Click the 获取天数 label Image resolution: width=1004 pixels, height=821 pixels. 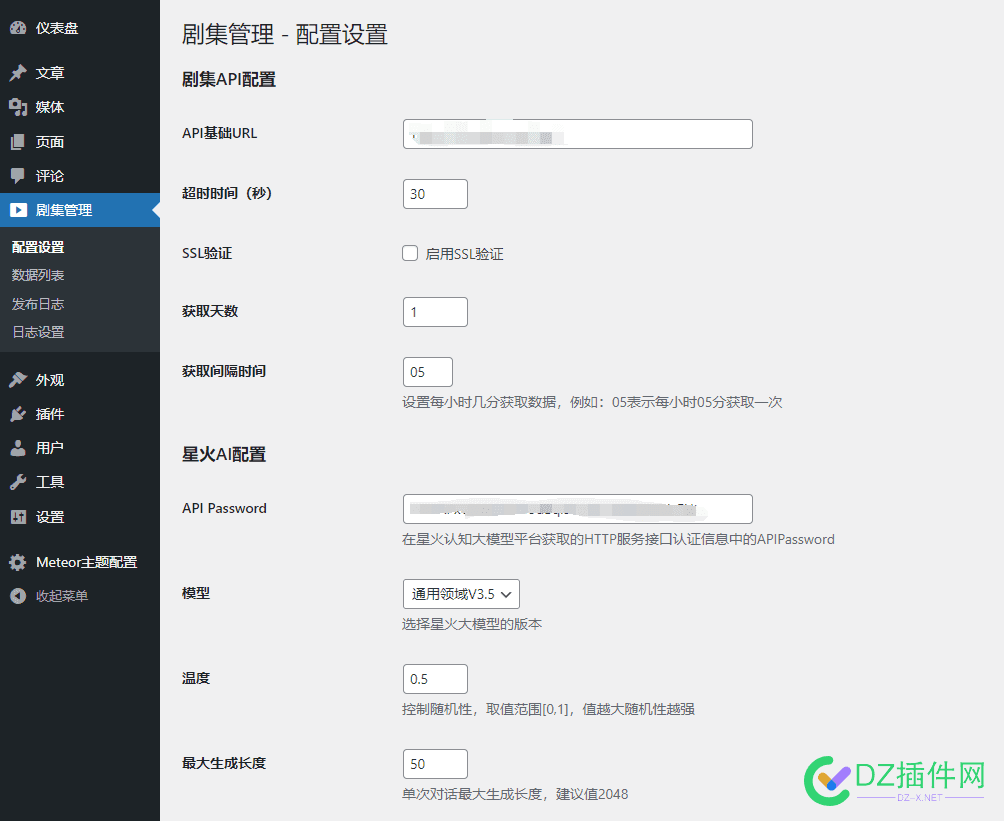[209, 311]
